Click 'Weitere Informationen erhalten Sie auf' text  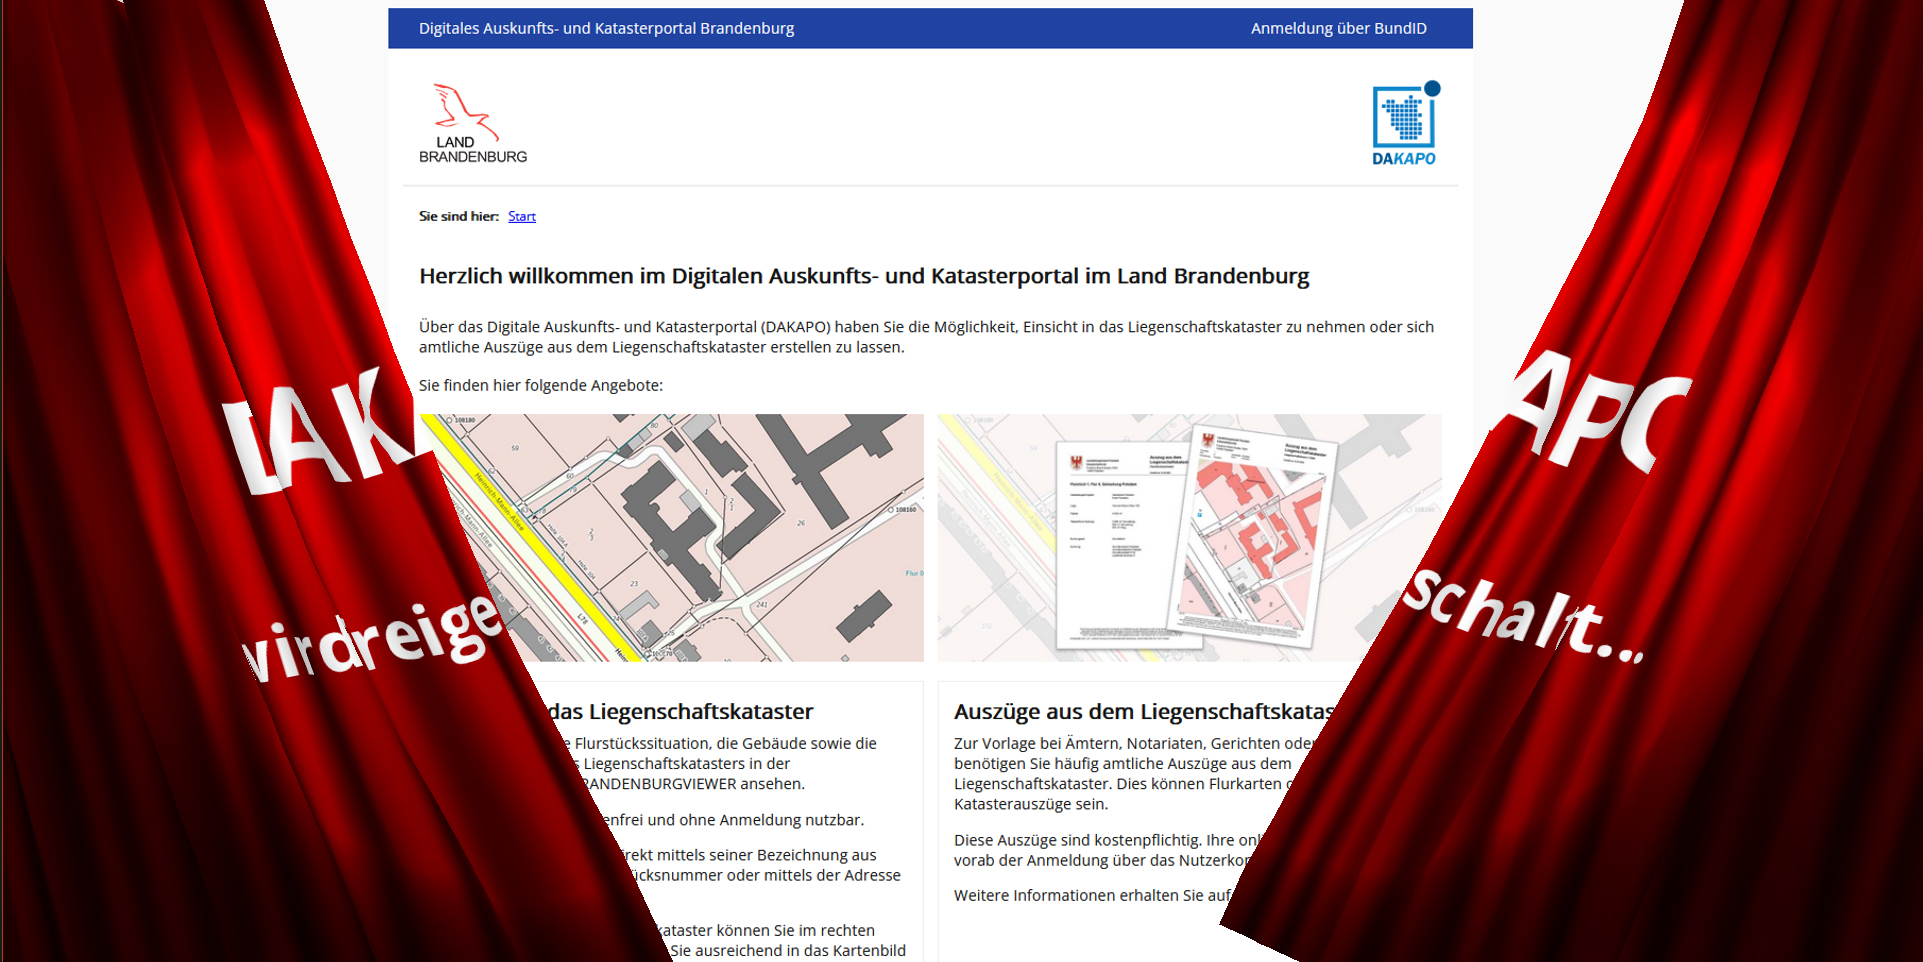click(x=1091, y=895)
